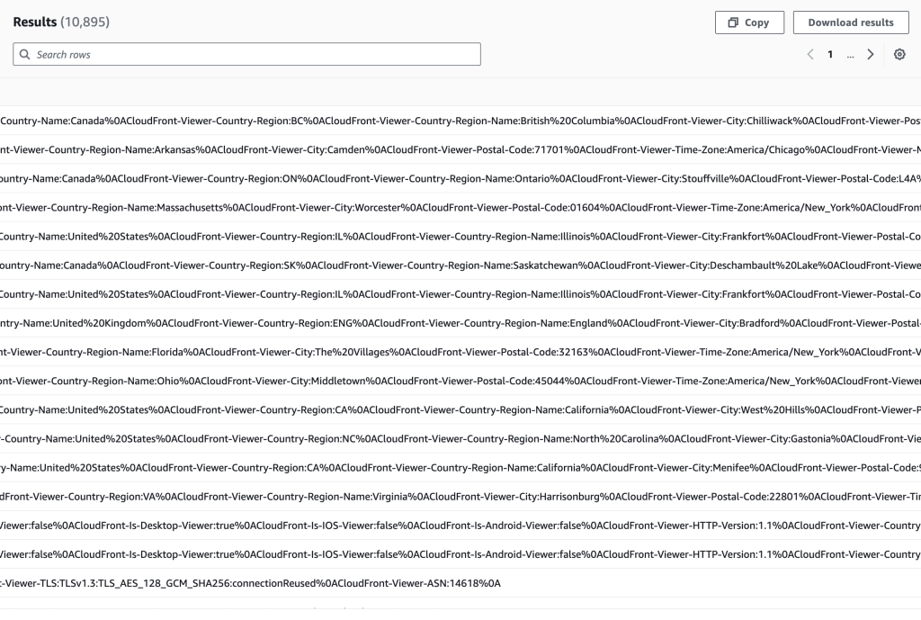Click Download results button

(x=851, y=22)
